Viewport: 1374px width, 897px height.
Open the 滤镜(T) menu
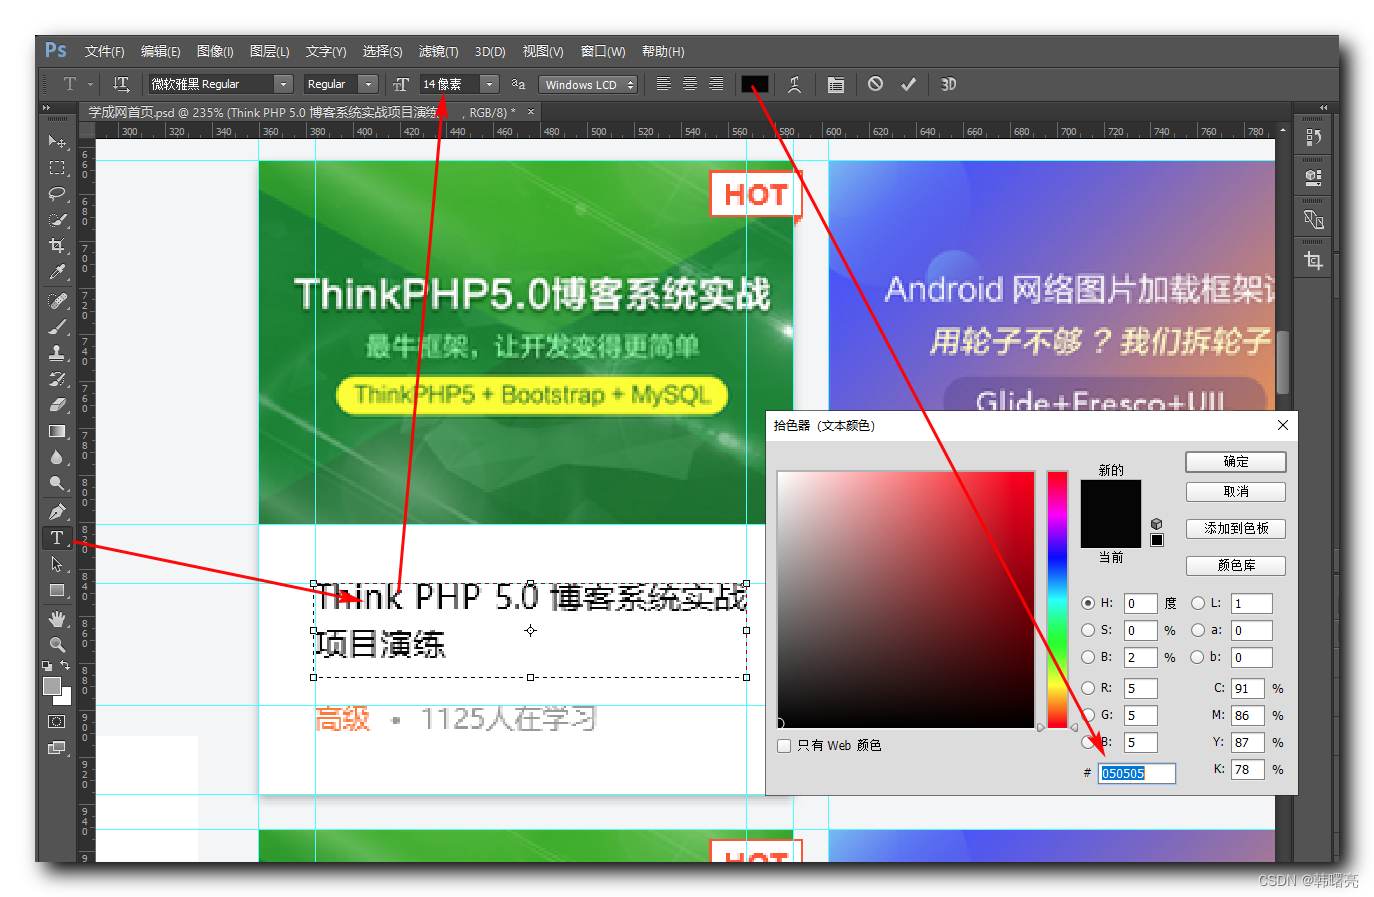pos(438,51)
